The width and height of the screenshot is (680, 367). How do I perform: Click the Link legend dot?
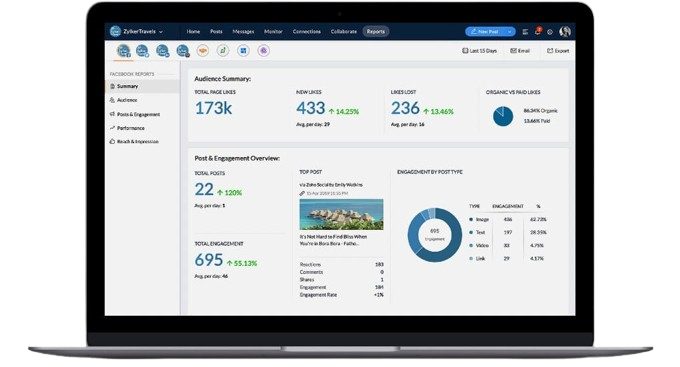point(471,259)
